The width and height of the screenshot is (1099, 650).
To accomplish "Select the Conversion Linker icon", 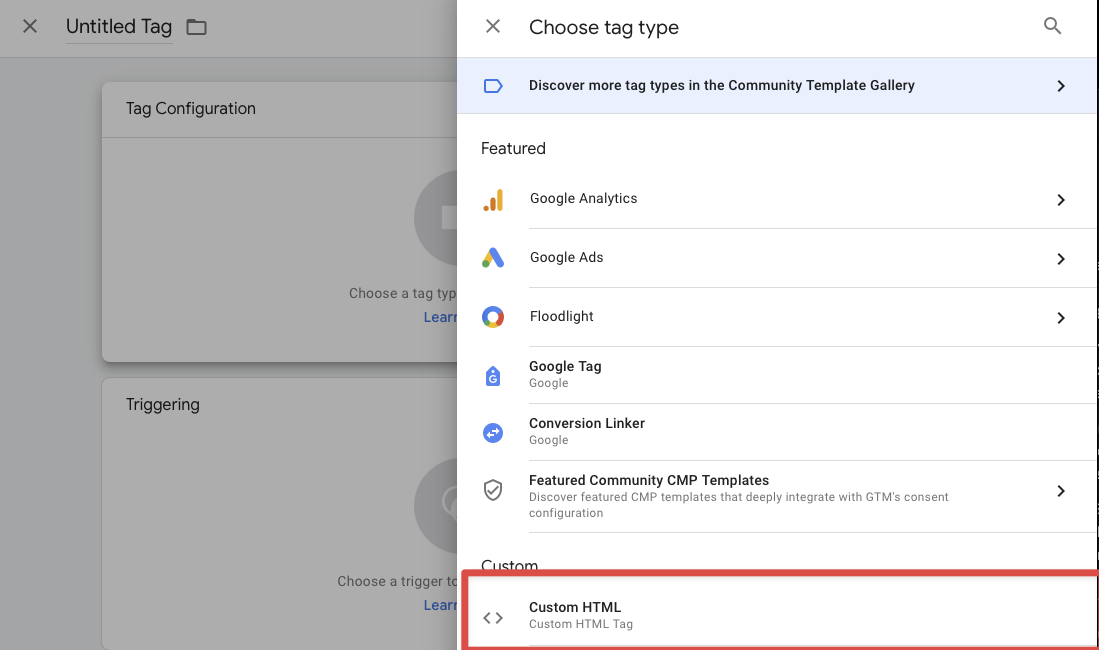I will pyautogui.click(x=493, y=432).
